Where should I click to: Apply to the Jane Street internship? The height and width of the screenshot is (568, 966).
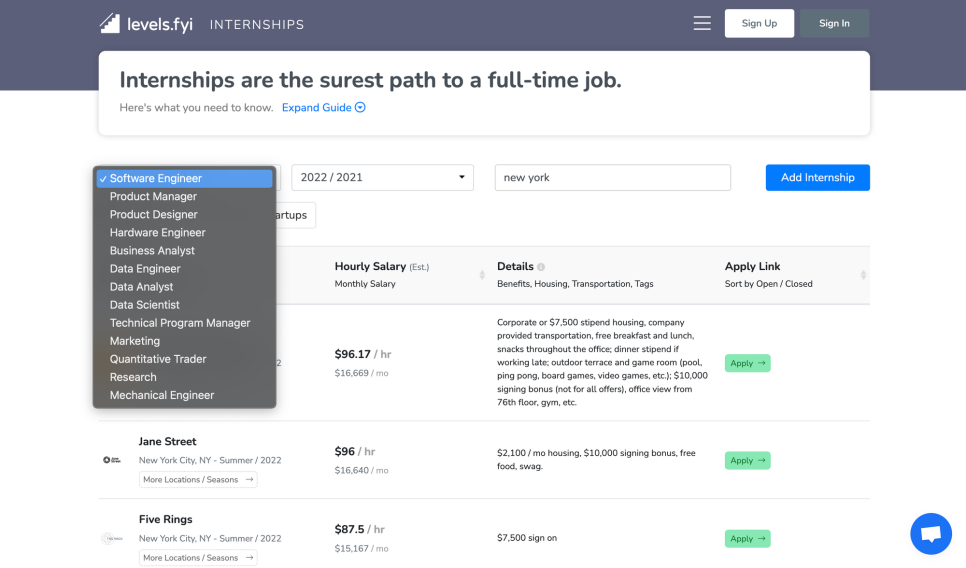click(x=747, y=461)
